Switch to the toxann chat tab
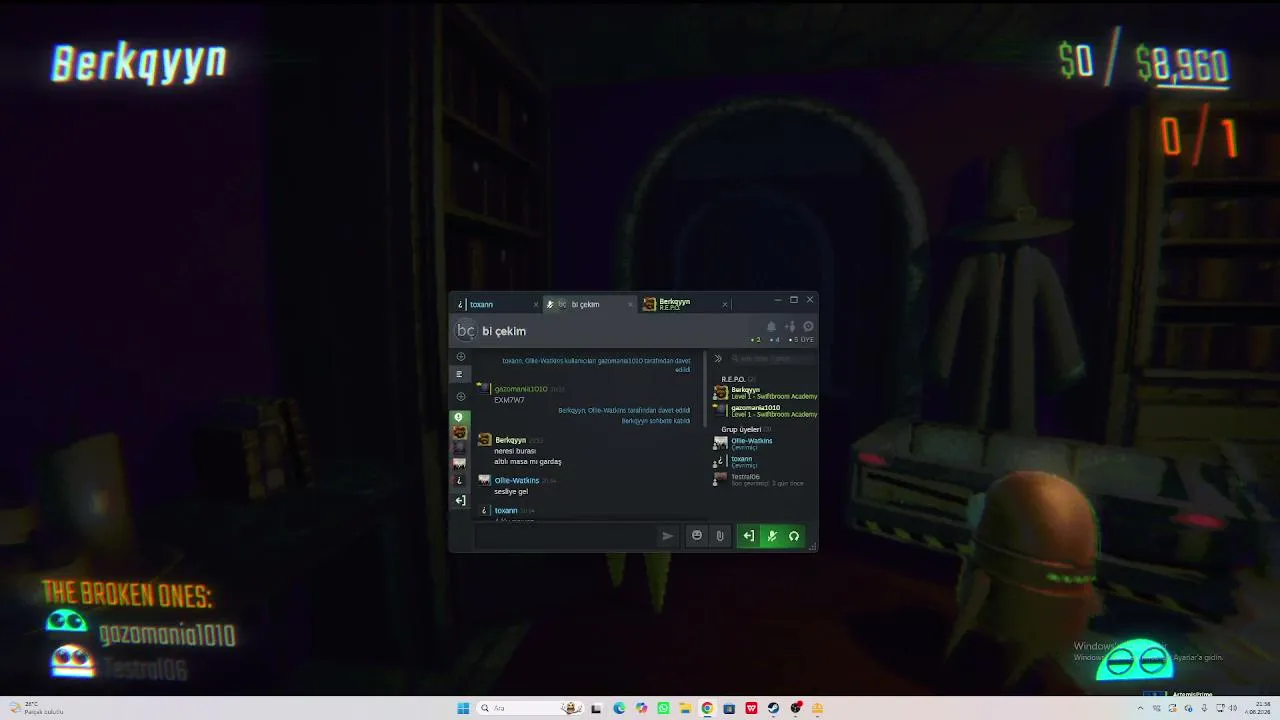The image size is (1280, 720). click(x=496, y=304)
